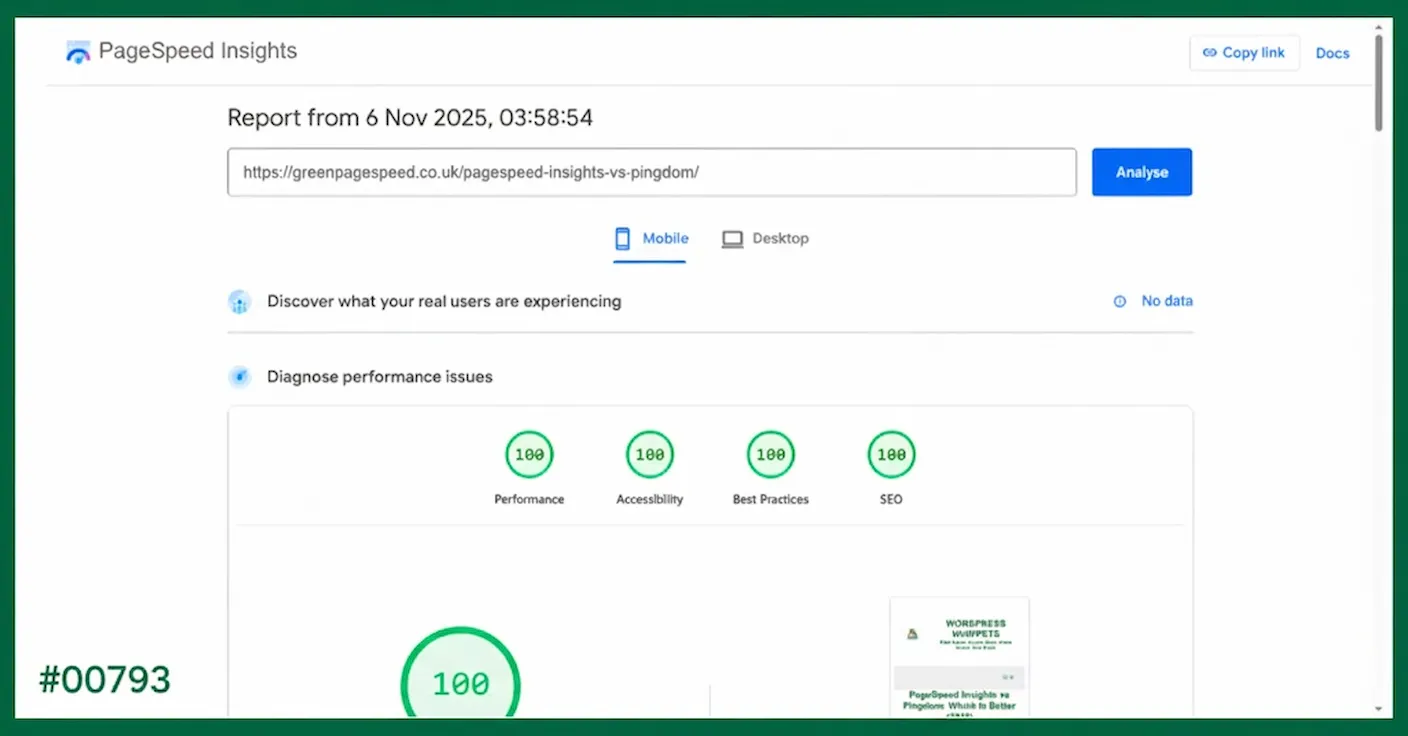Click the URL input field

(651, 172)
